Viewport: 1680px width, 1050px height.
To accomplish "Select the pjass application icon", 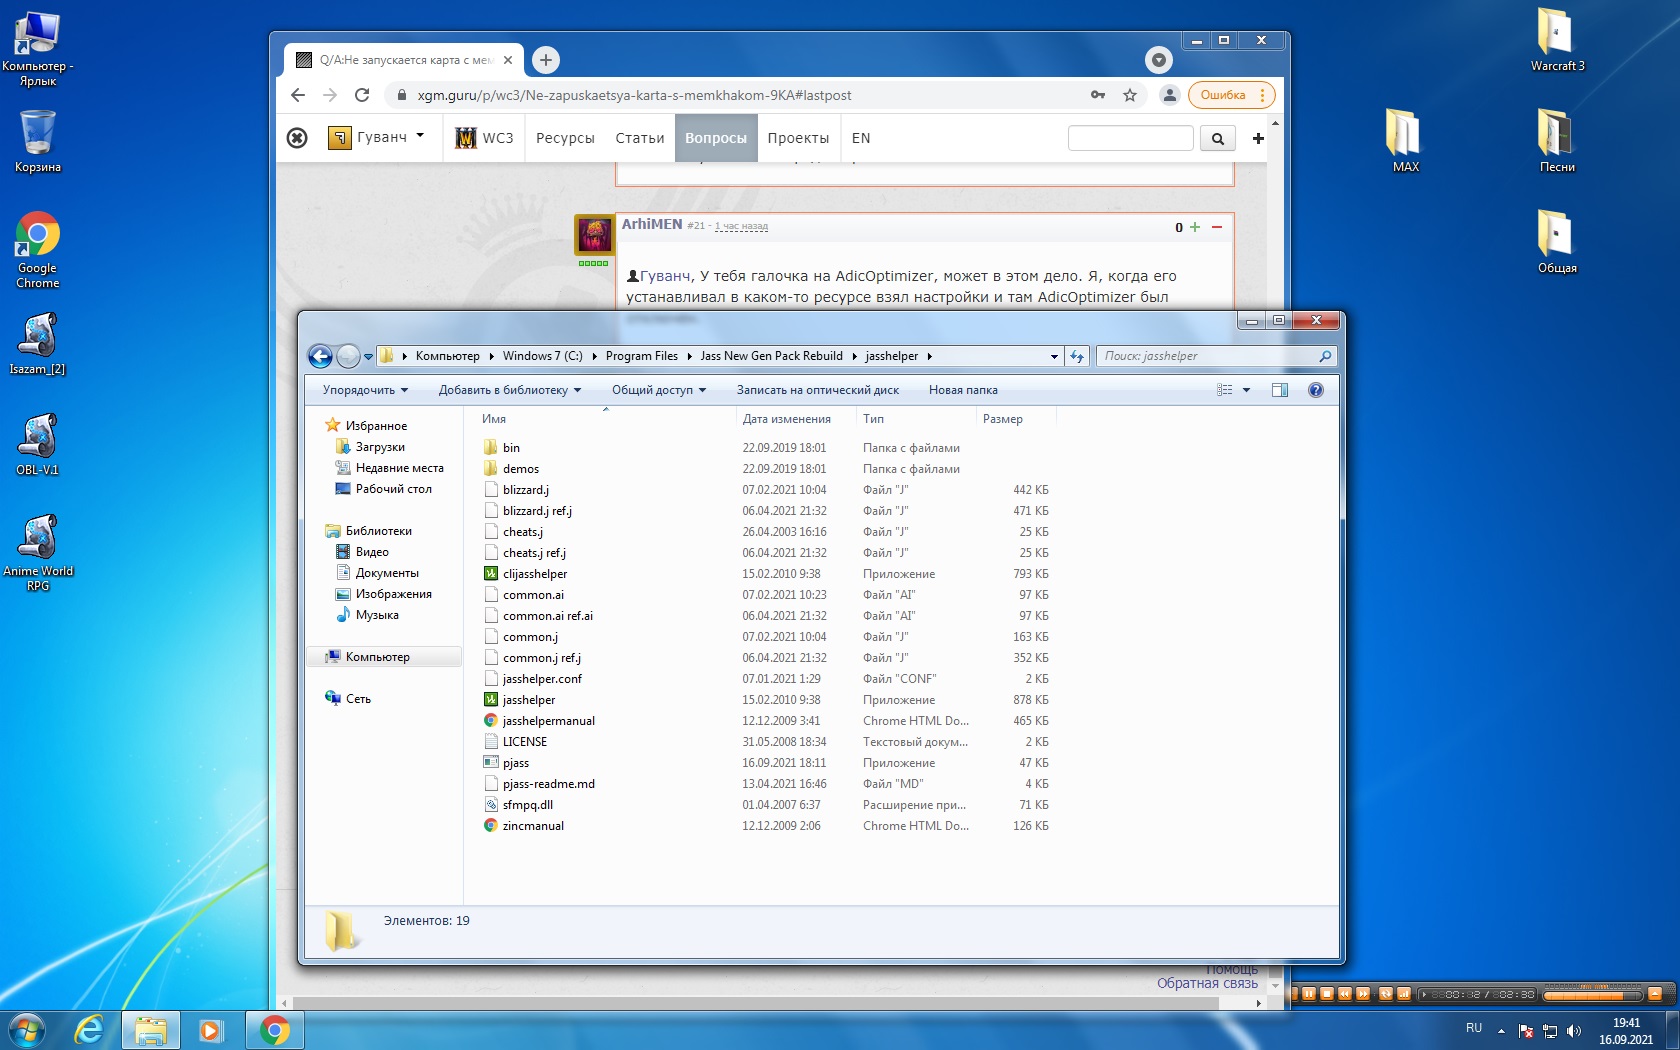I will pos(491,763).
